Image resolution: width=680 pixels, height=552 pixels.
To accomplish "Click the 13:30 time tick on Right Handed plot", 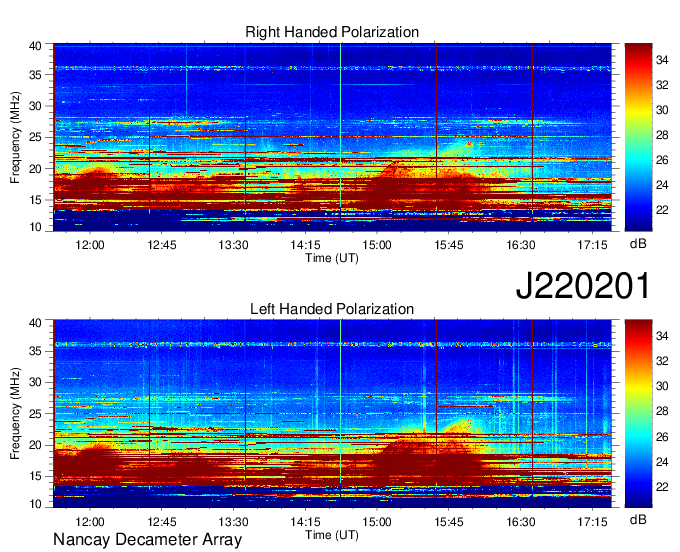I will pyautogui.click(x=233, y=245).
